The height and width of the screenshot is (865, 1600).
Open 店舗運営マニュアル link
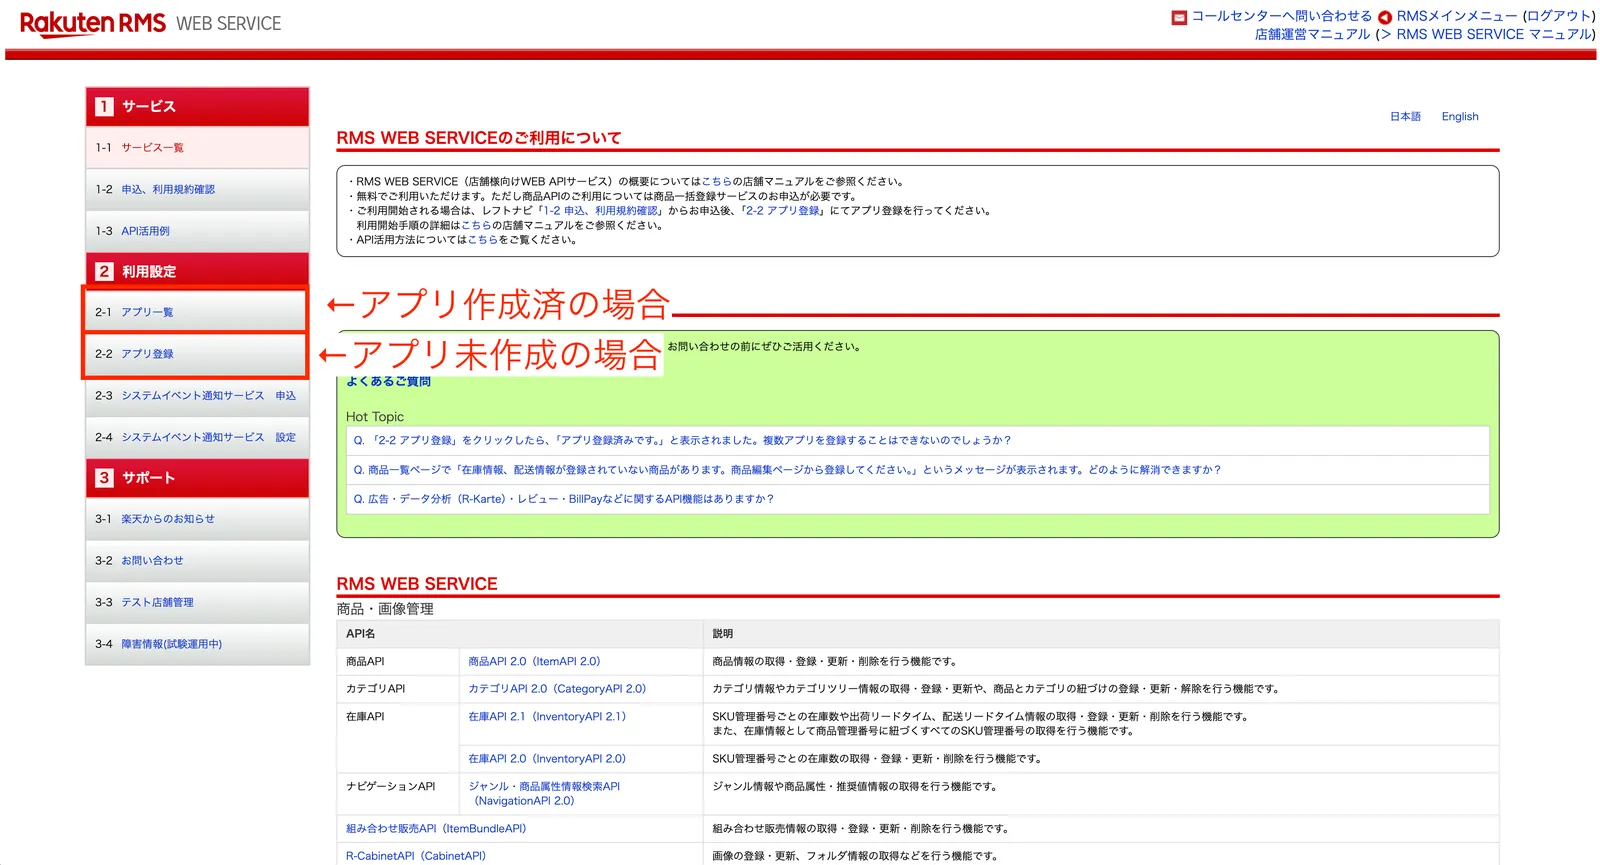(1312, 34)
